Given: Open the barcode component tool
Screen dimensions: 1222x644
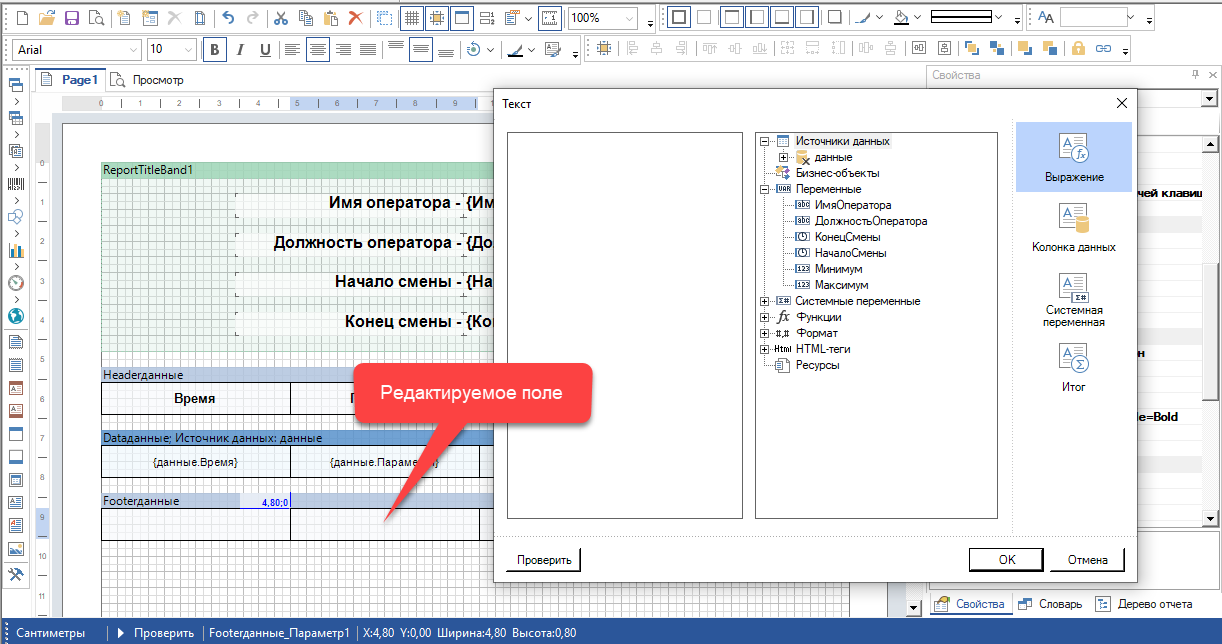Looking at the screenshot, I should (16, 184).
